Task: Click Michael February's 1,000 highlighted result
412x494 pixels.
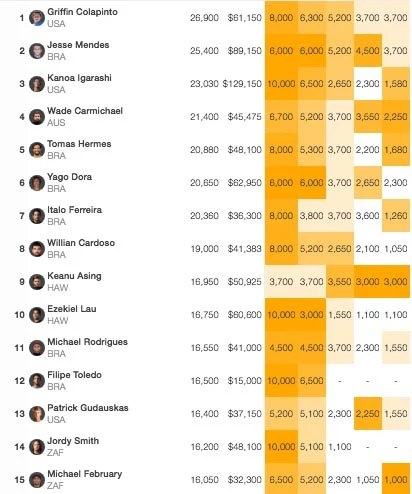Action: click(396, 480)
